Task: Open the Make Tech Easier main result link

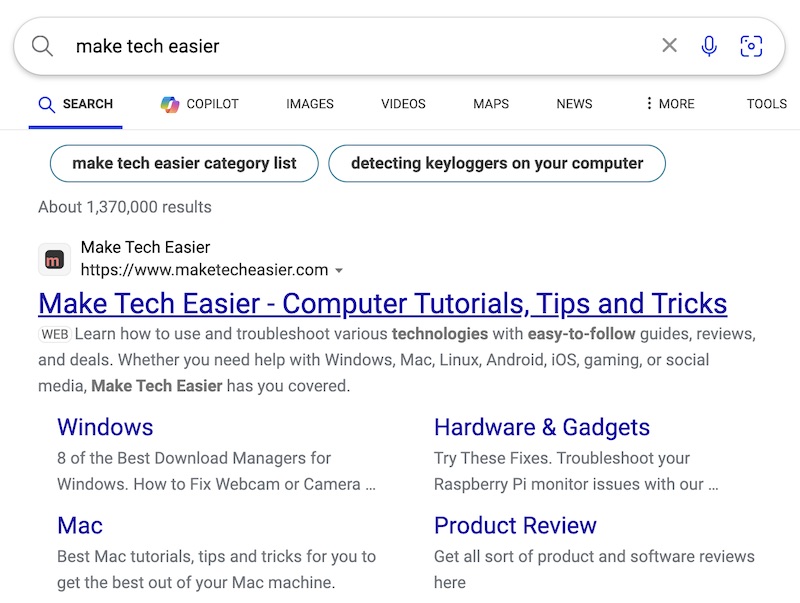Action: click(380, 303)
